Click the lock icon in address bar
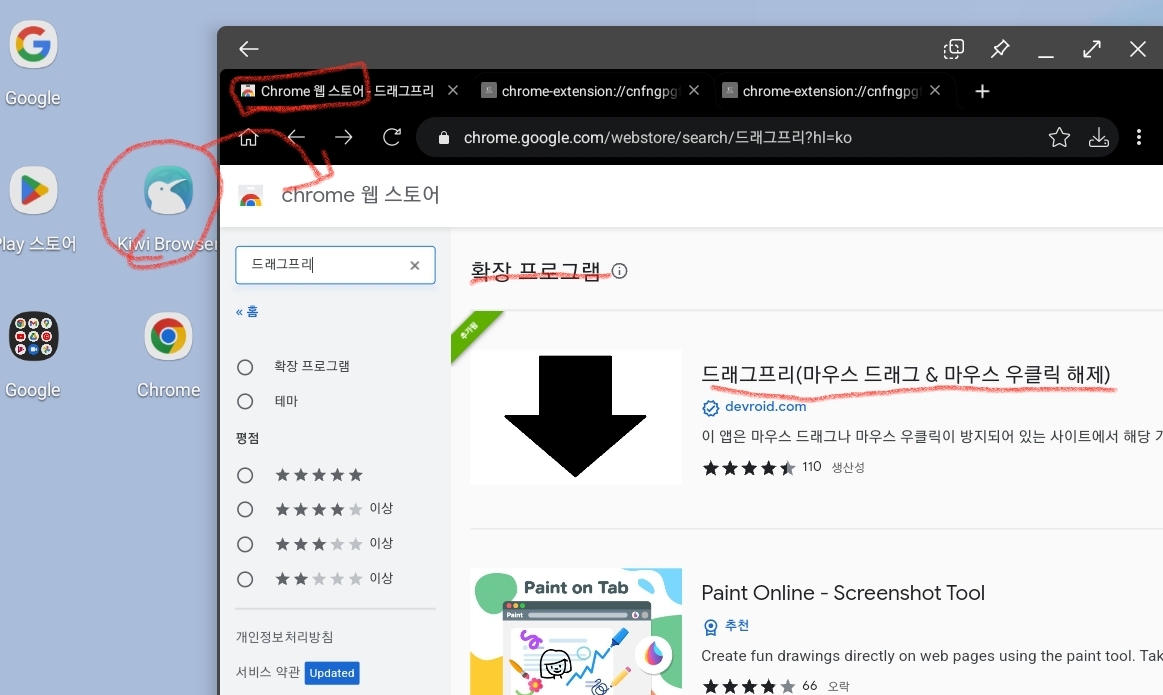1163x695 pixels. 444,138
